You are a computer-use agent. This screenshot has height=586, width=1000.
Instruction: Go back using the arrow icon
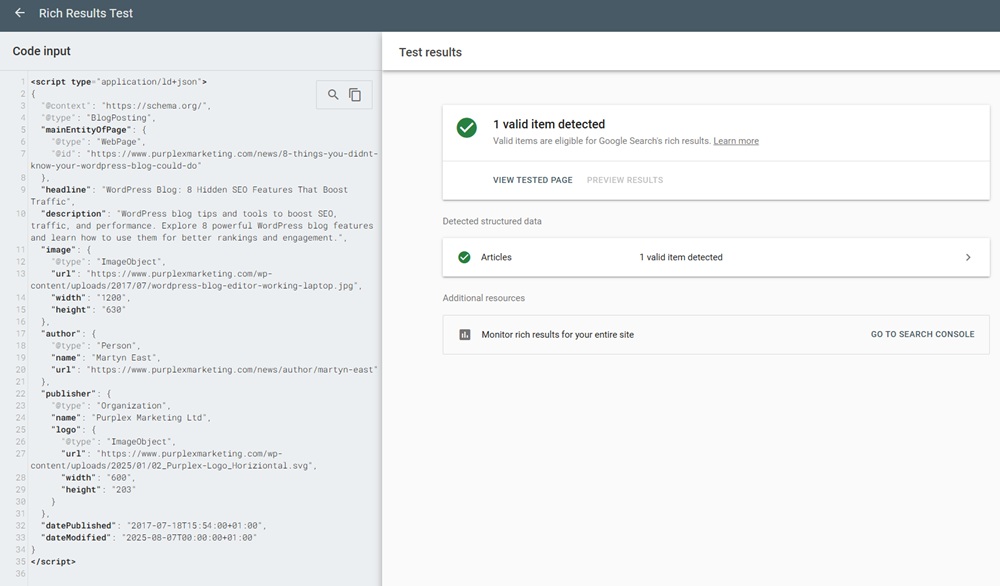pos(20,13)
